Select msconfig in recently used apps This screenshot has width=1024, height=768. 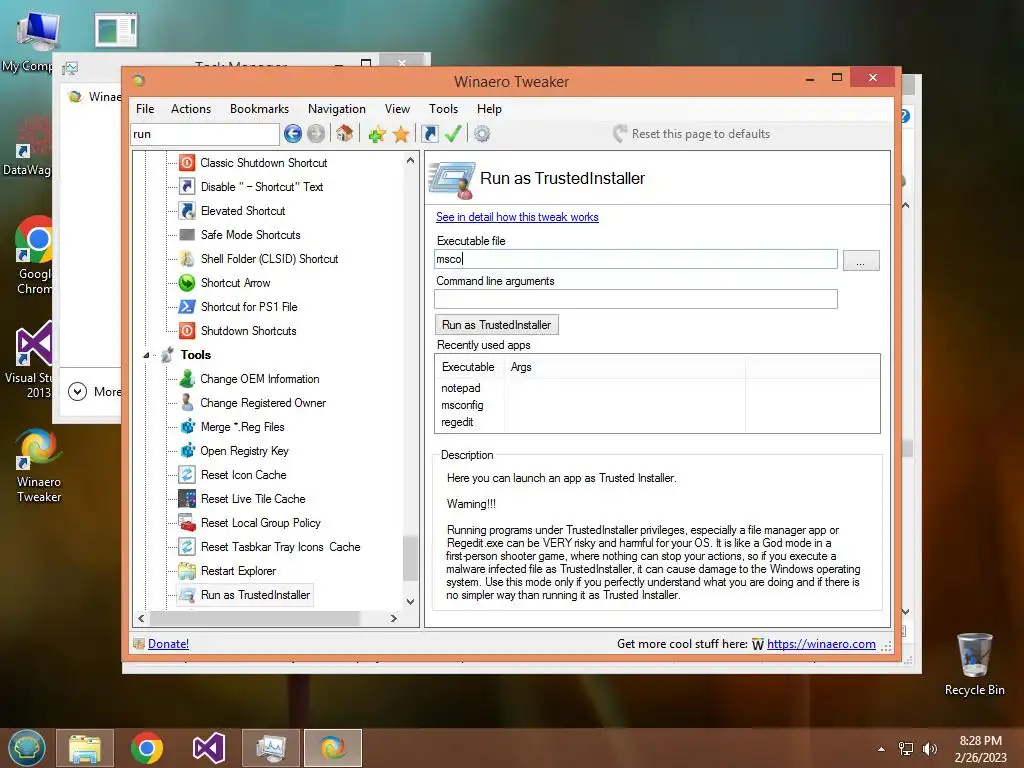coord(462,405)
